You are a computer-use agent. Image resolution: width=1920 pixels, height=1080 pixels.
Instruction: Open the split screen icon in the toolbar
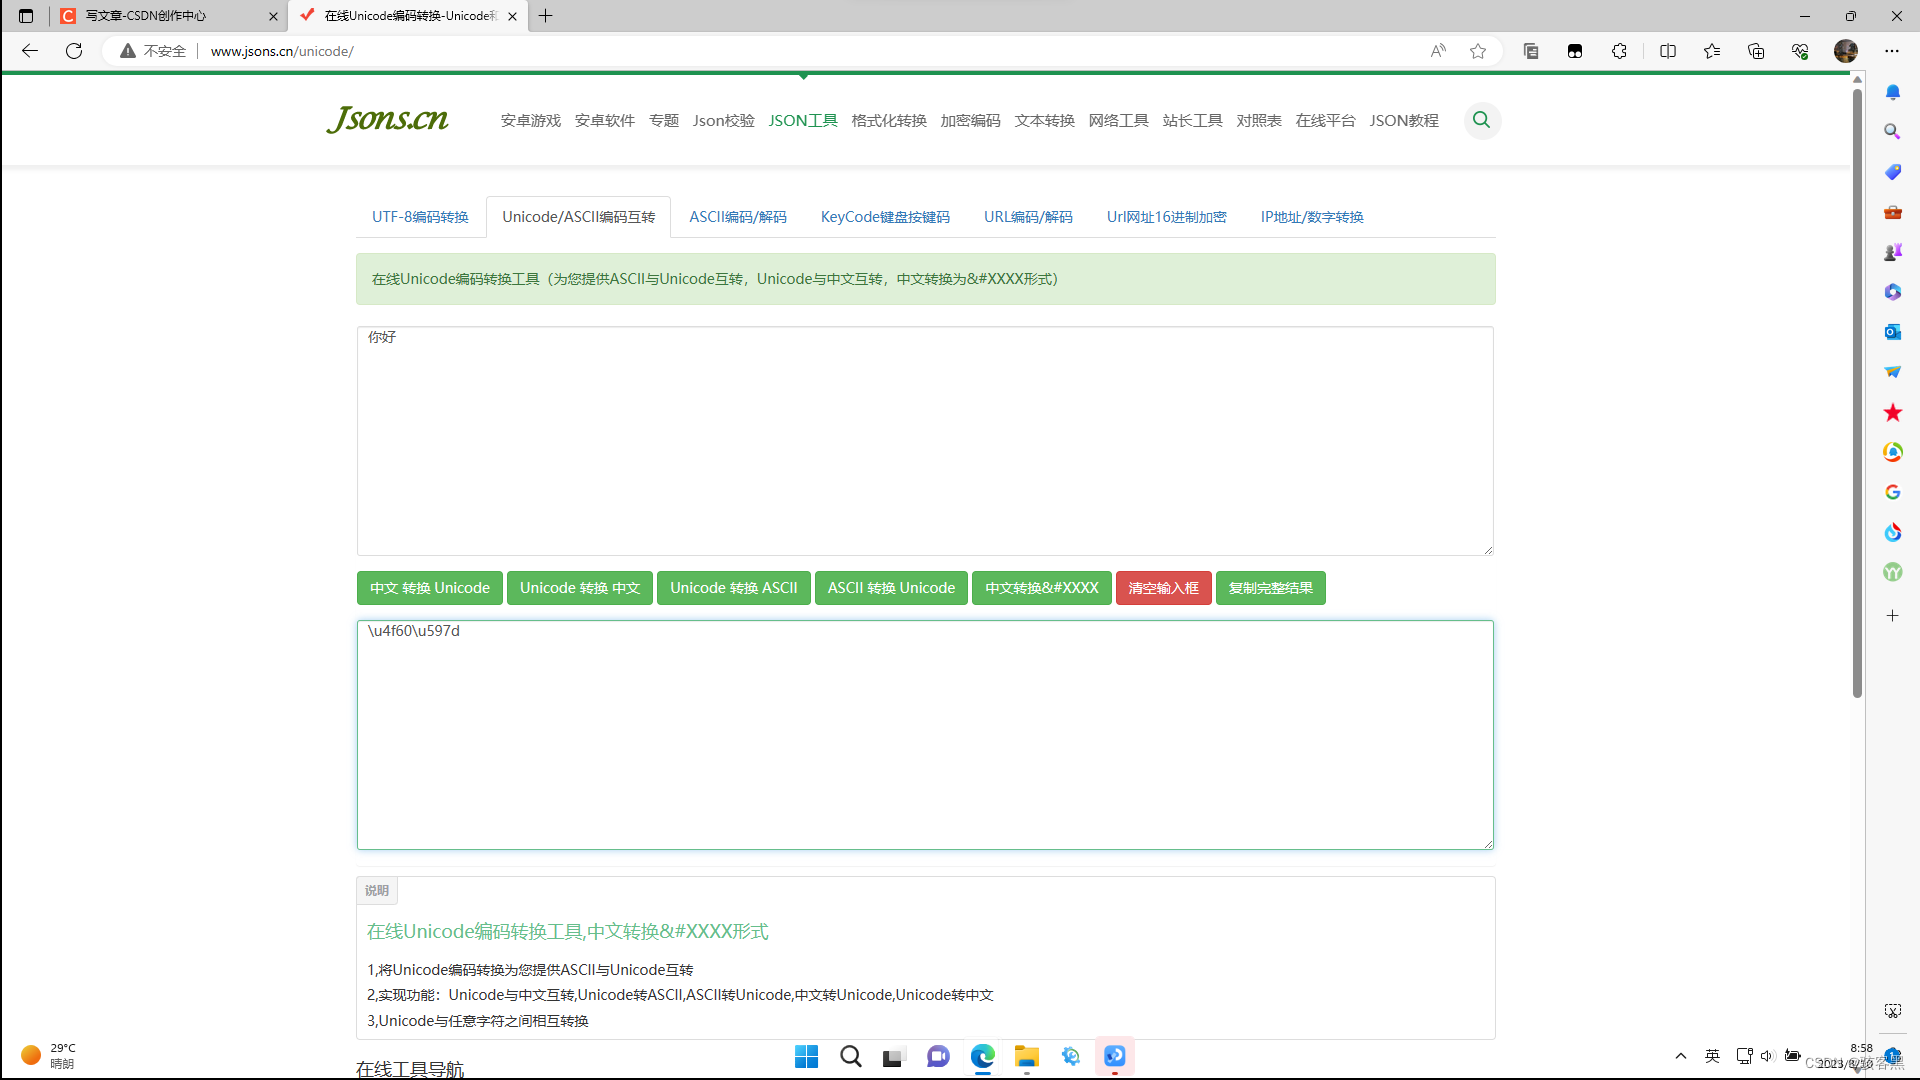[x=1668, y=51]
